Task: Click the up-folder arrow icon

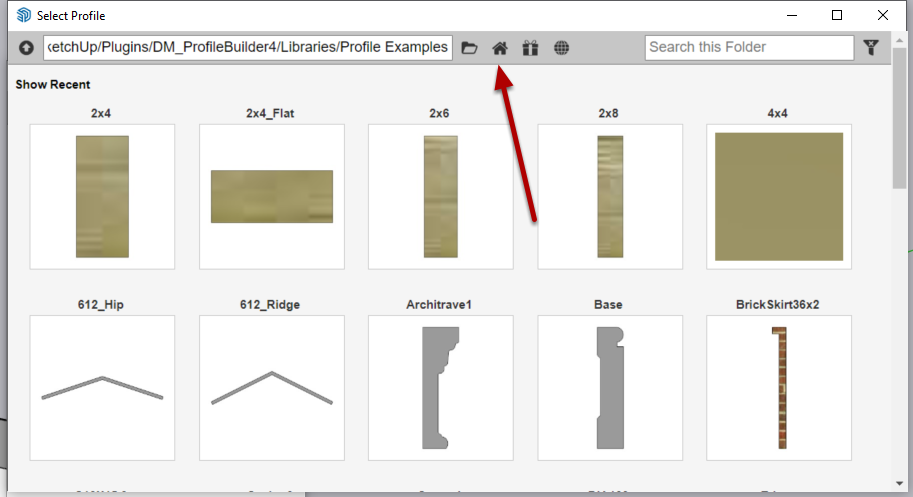Action: tap(26, 47)
